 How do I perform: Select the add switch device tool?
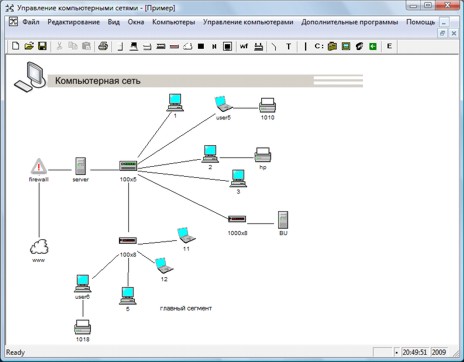(x=161, y=46)
